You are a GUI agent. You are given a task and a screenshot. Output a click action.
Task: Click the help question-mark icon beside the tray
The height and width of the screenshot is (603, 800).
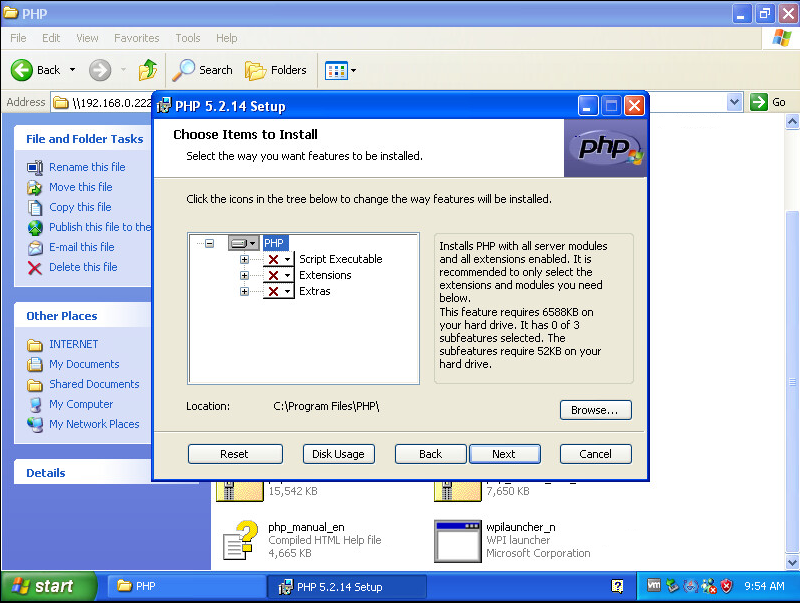pyautogui.click(x=617, y=587)
